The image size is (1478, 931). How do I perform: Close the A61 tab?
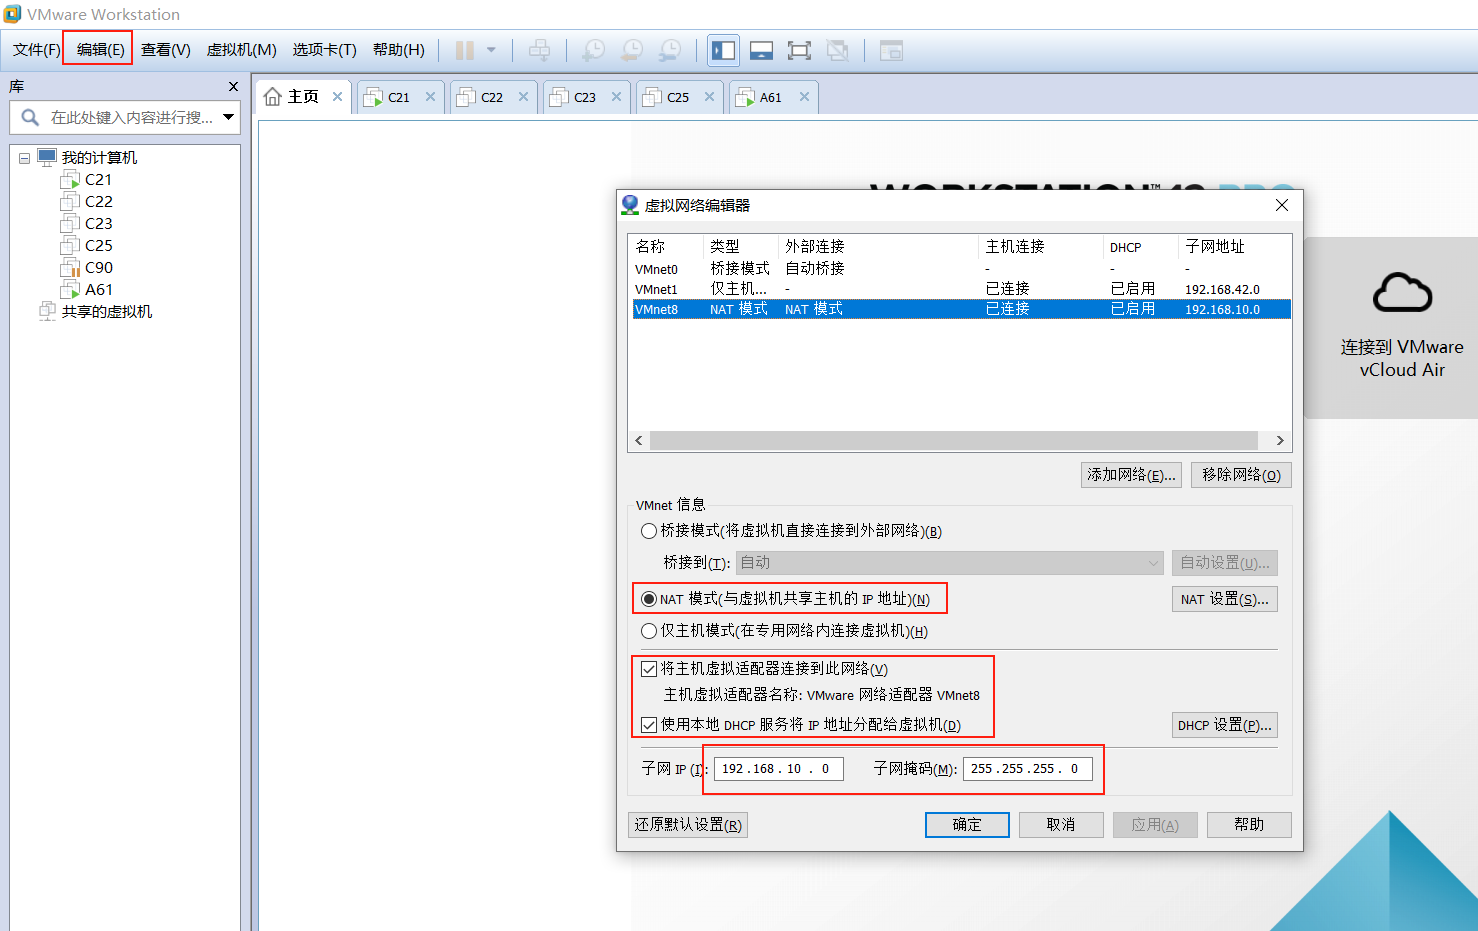pyautogui.click(x=805, y=97)
